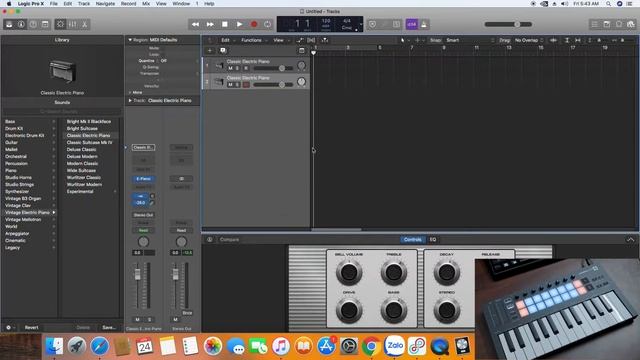Open the media Browsers button
The height and width of the screenshot is (360, 640).
631,24
